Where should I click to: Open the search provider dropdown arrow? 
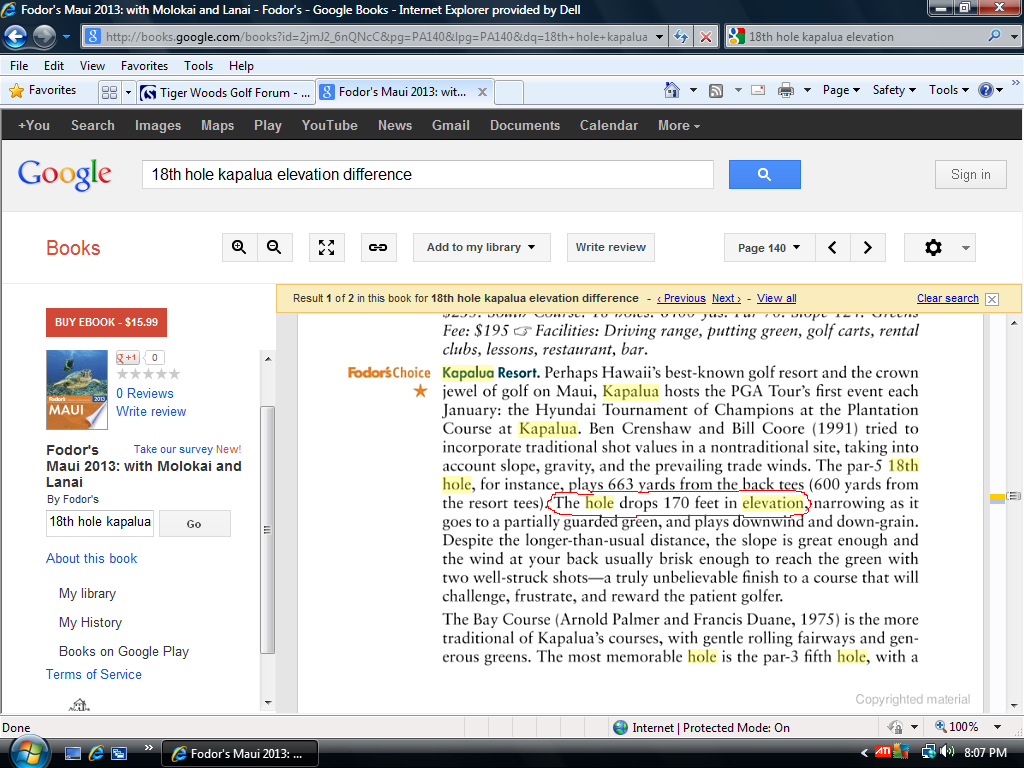point(1014,37)
